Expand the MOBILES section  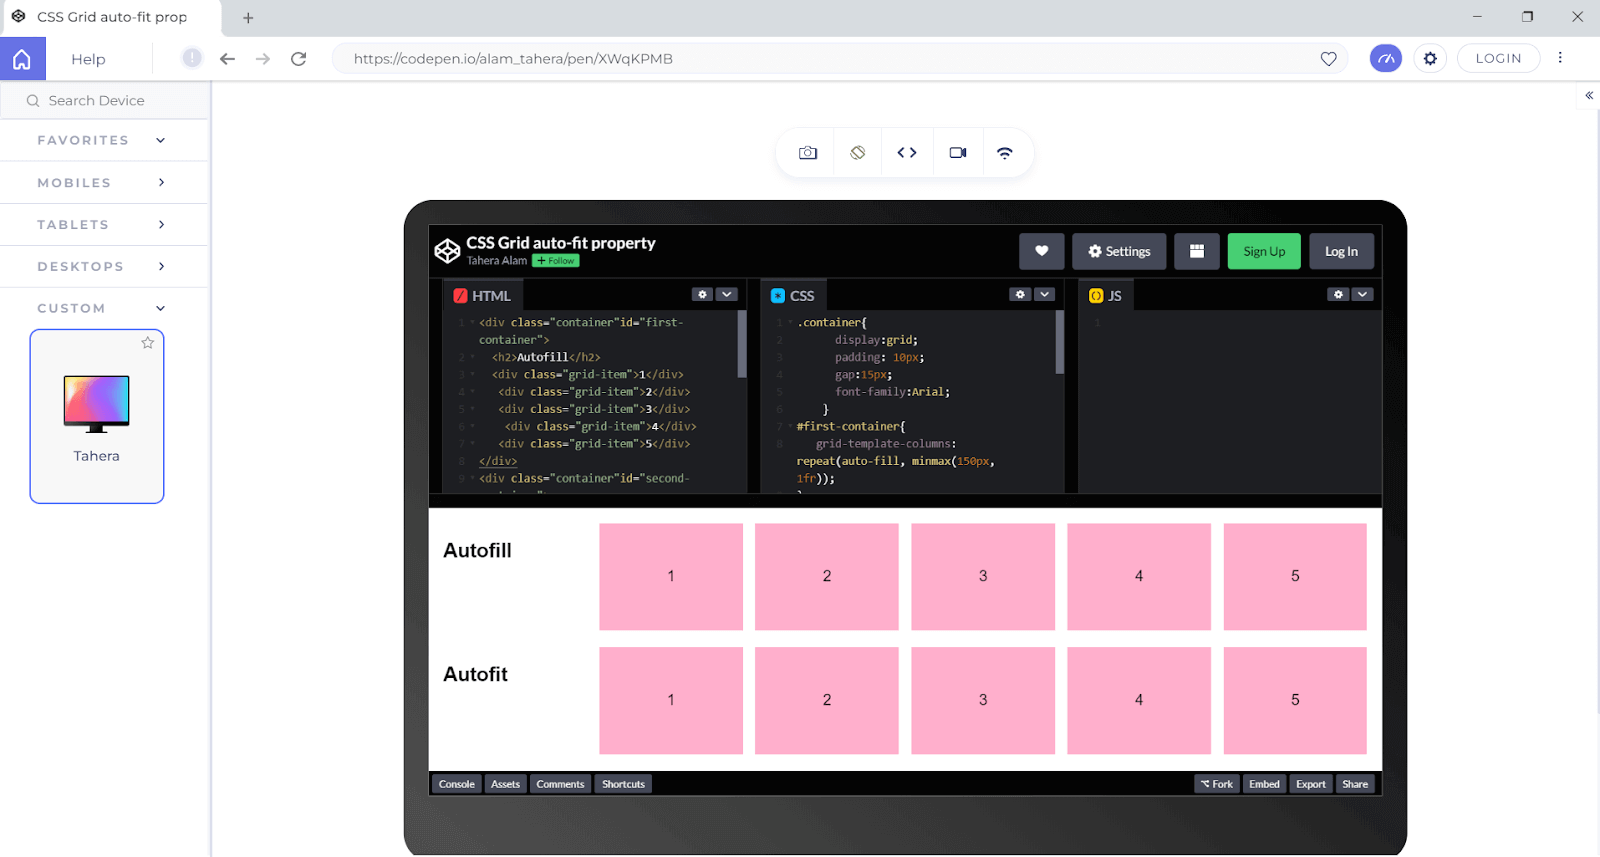click(x=104, y=182)
